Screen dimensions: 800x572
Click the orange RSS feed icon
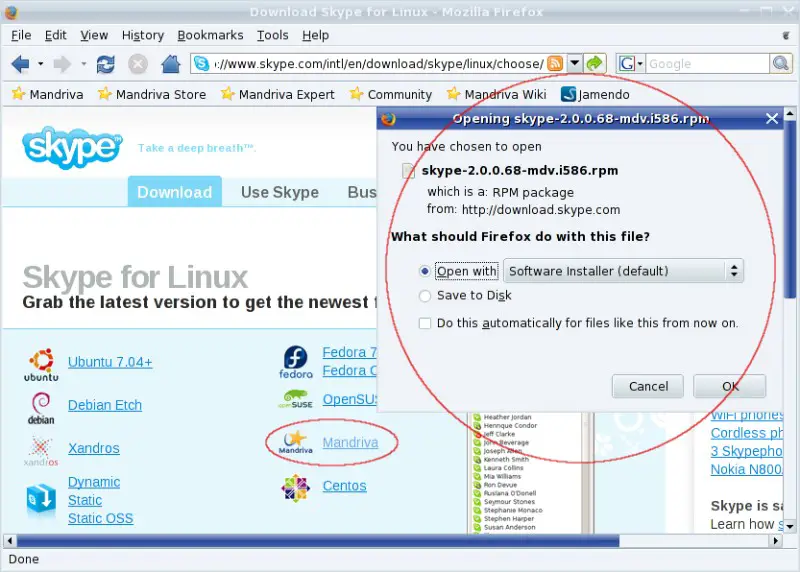555,64
